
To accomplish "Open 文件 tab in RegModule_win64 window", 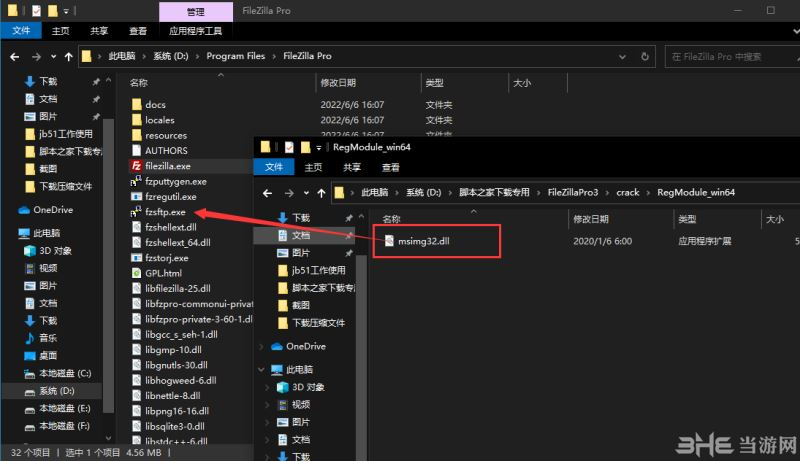I will [273, 167].
